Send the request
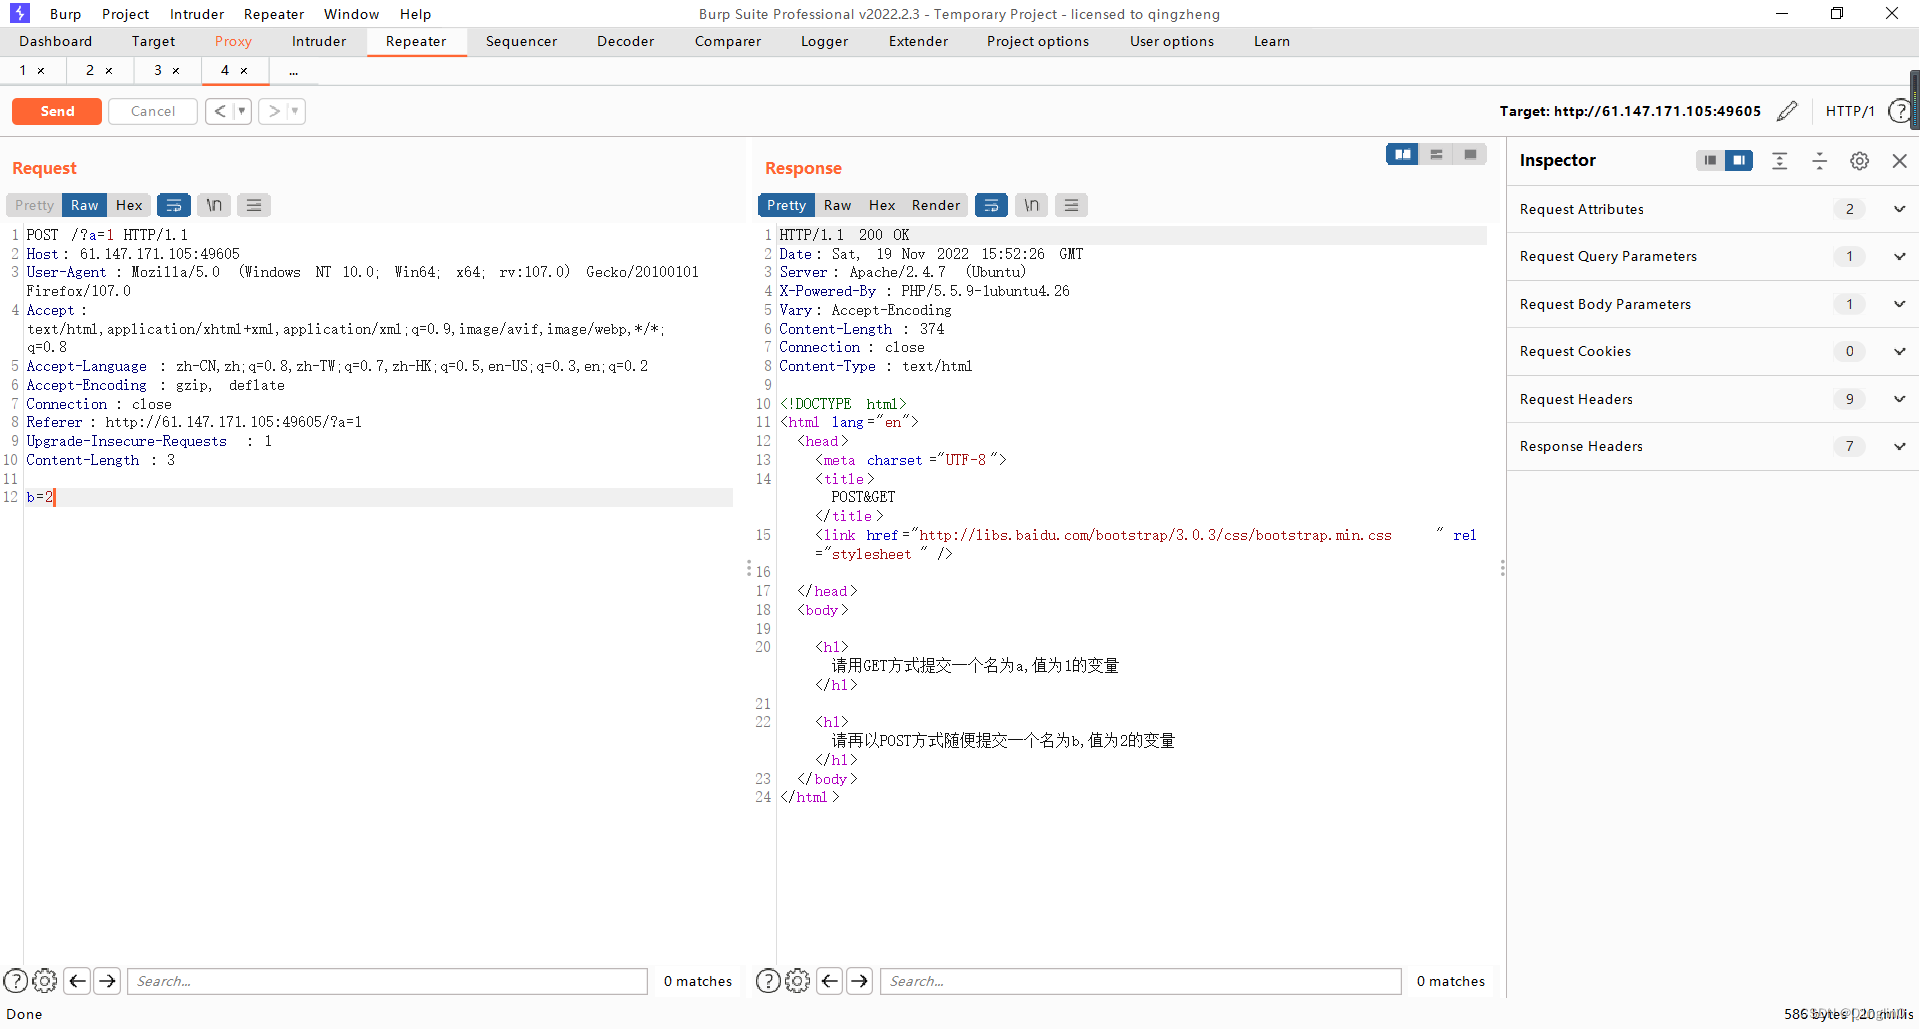This screenshot has height=1030, width=1920. [x=57, y=111]
